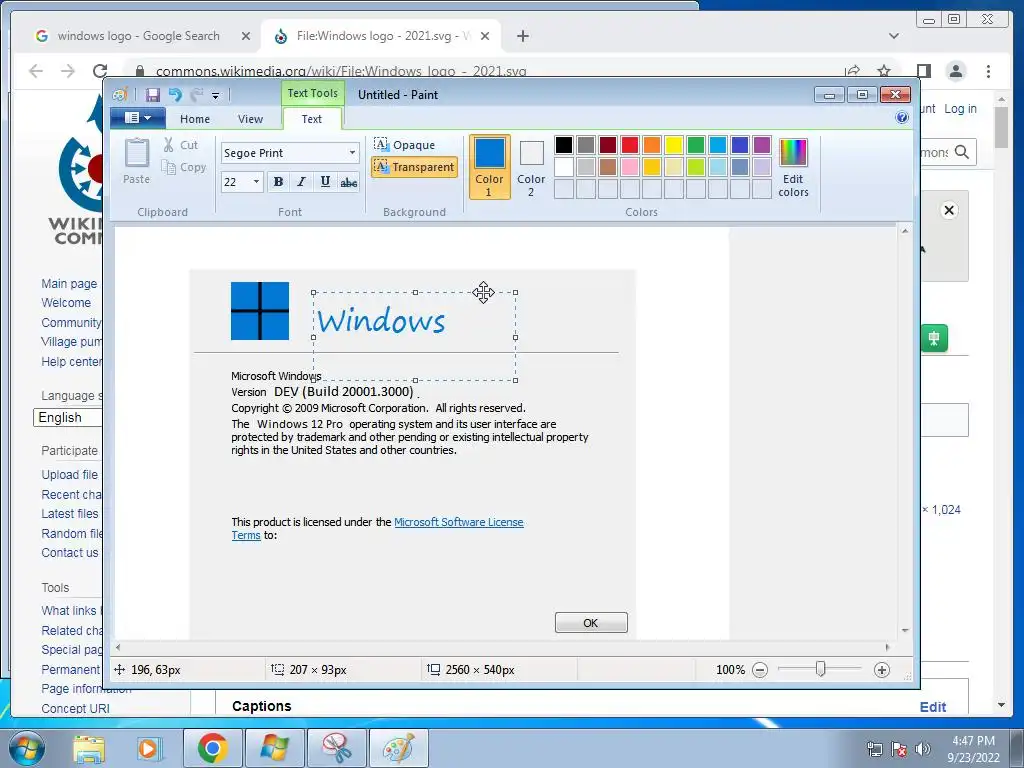
Task: Click the Redo arrow in Paint's title bar
Action: pos(196,95)
